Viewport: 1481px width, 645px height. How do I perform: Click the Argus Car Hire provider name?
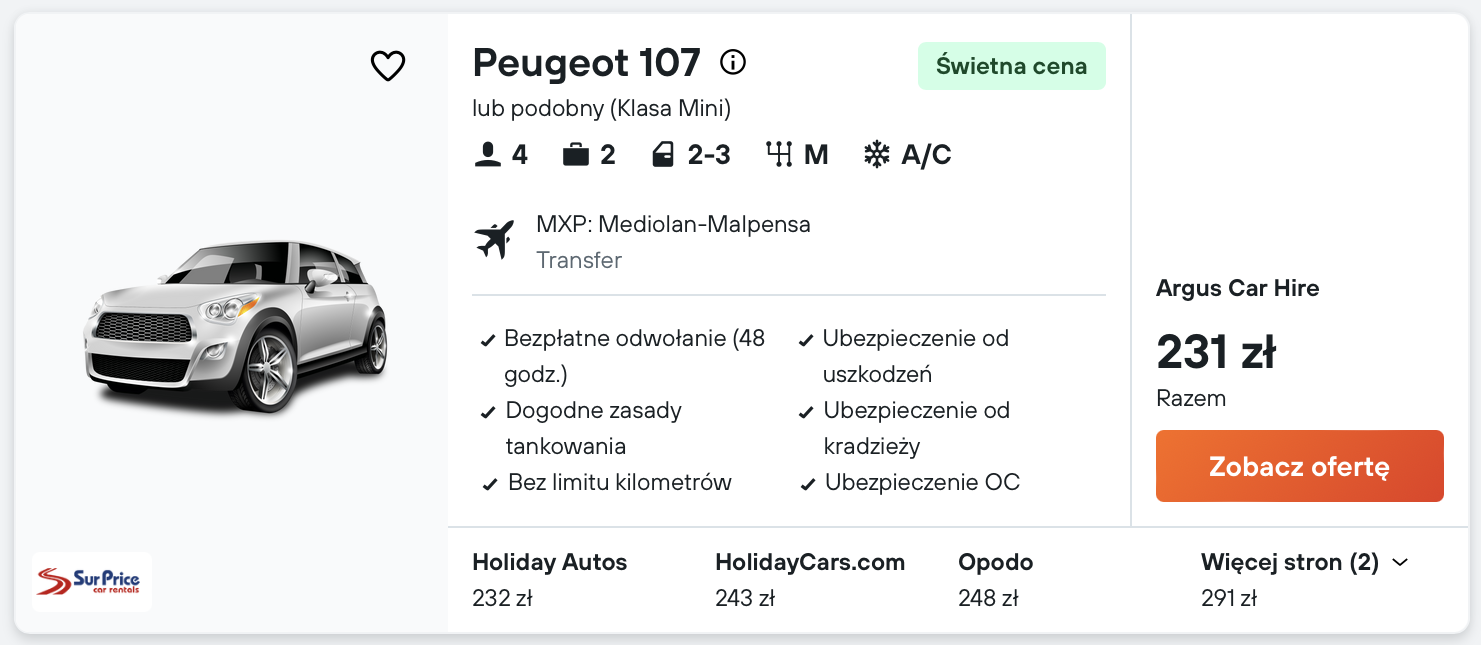1237,288
